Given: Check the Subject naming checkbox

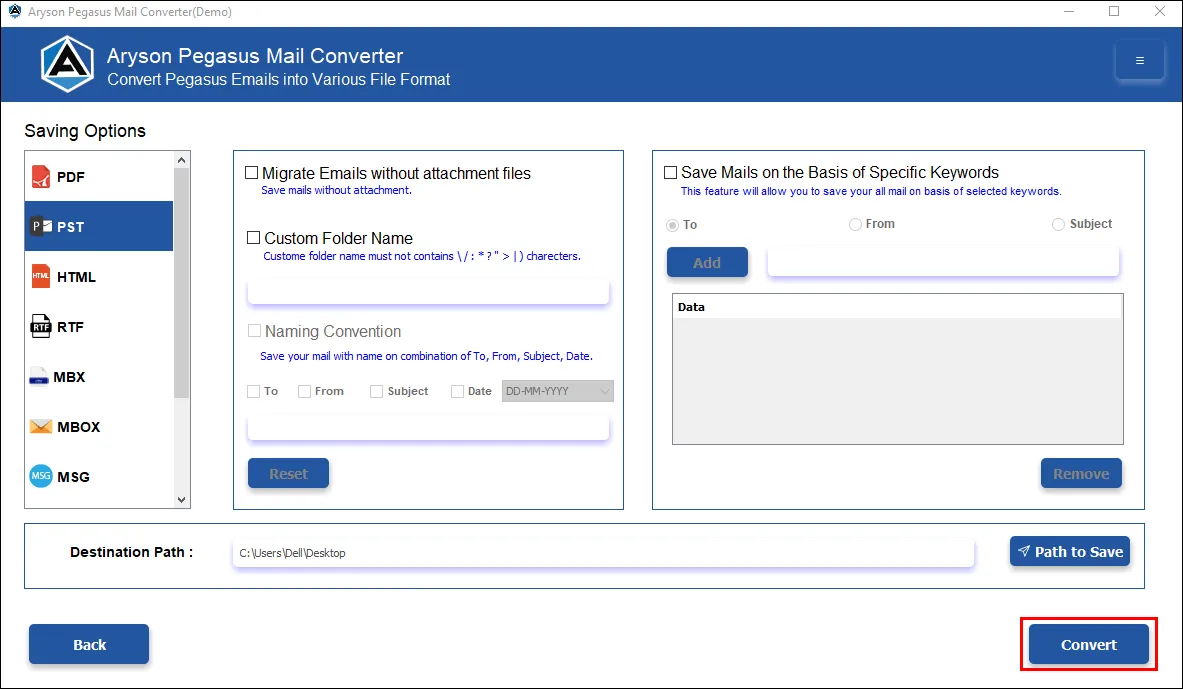Looking at the screenshot, I should tap(376, 391).
